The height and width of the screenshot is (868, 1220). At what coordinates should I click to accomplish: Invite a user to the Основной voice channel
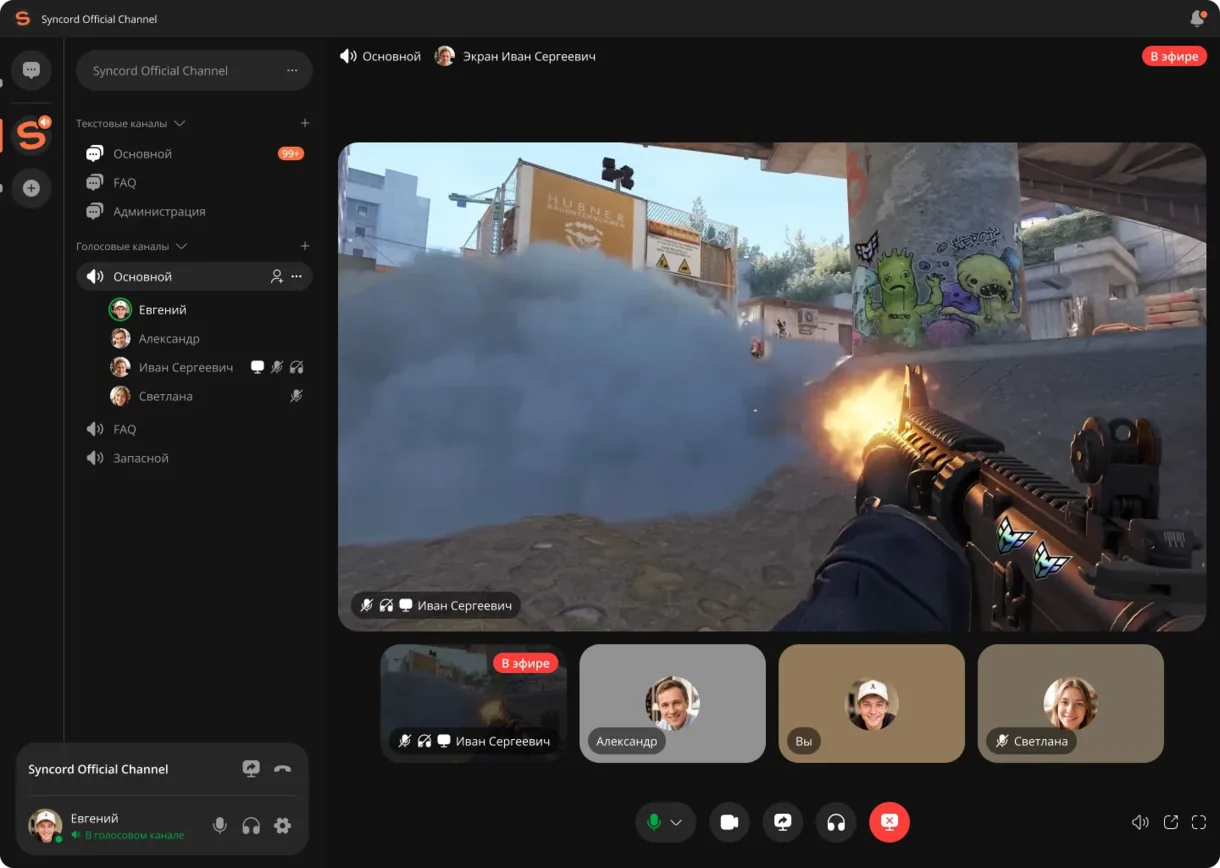coord(277,277)
